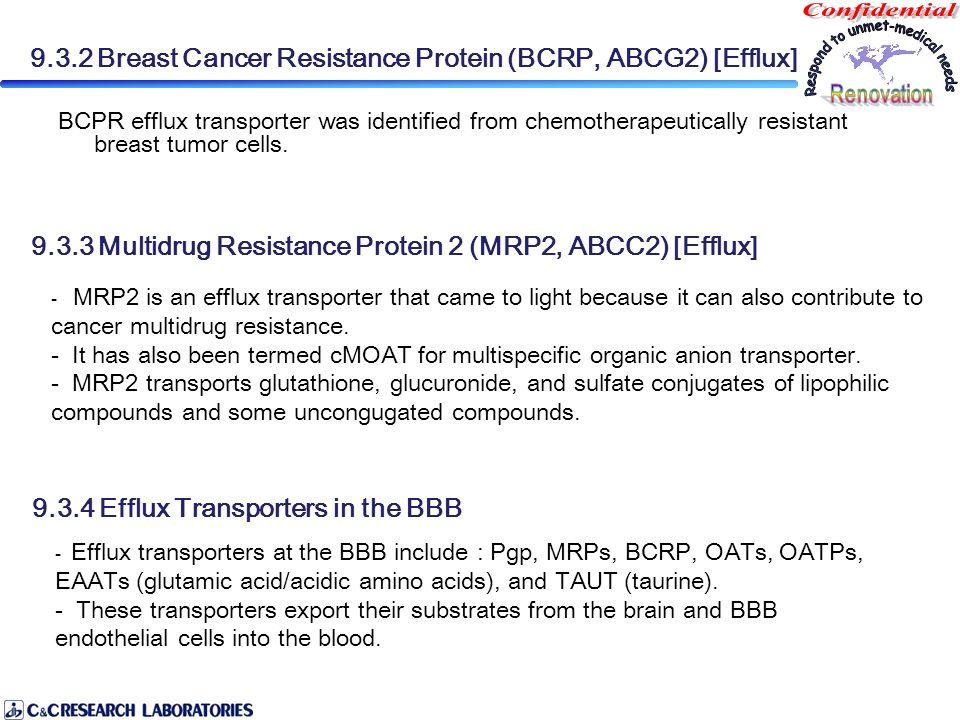960x720 pixels.
Task: Click '[Efflux]' tag in the 9.3.3 heading
Action: click(x=716, y=246)
